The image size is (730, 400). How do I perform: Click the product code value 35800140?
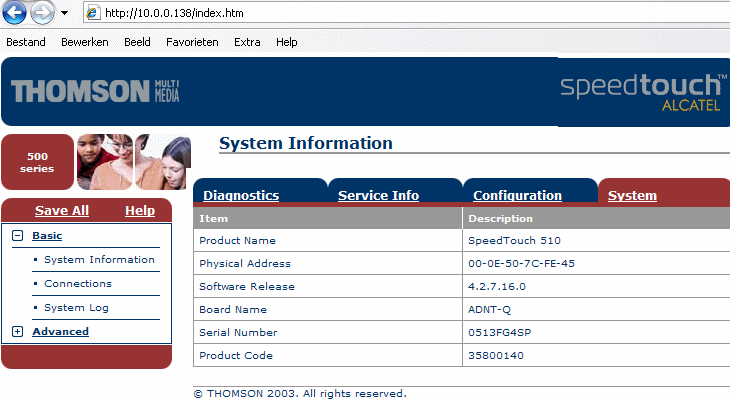496,355
